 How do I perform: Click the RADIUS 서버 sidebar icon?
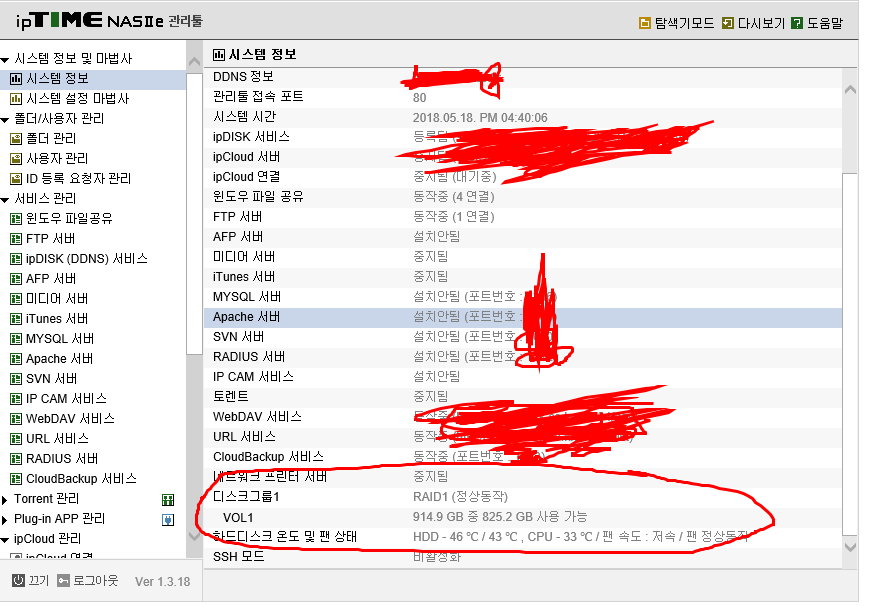(16, 459)
